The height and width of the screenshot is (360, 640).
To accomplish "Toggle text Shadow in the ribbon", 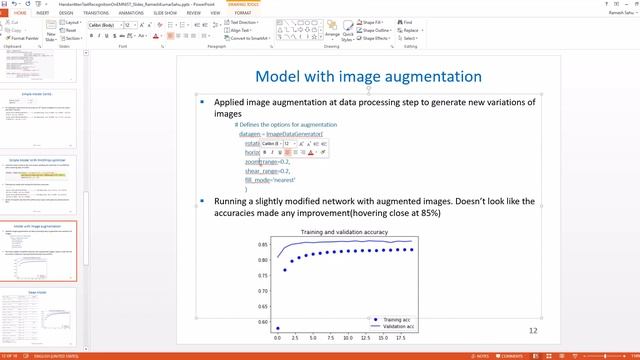I will pyautogui.click(x=114, y=36).
